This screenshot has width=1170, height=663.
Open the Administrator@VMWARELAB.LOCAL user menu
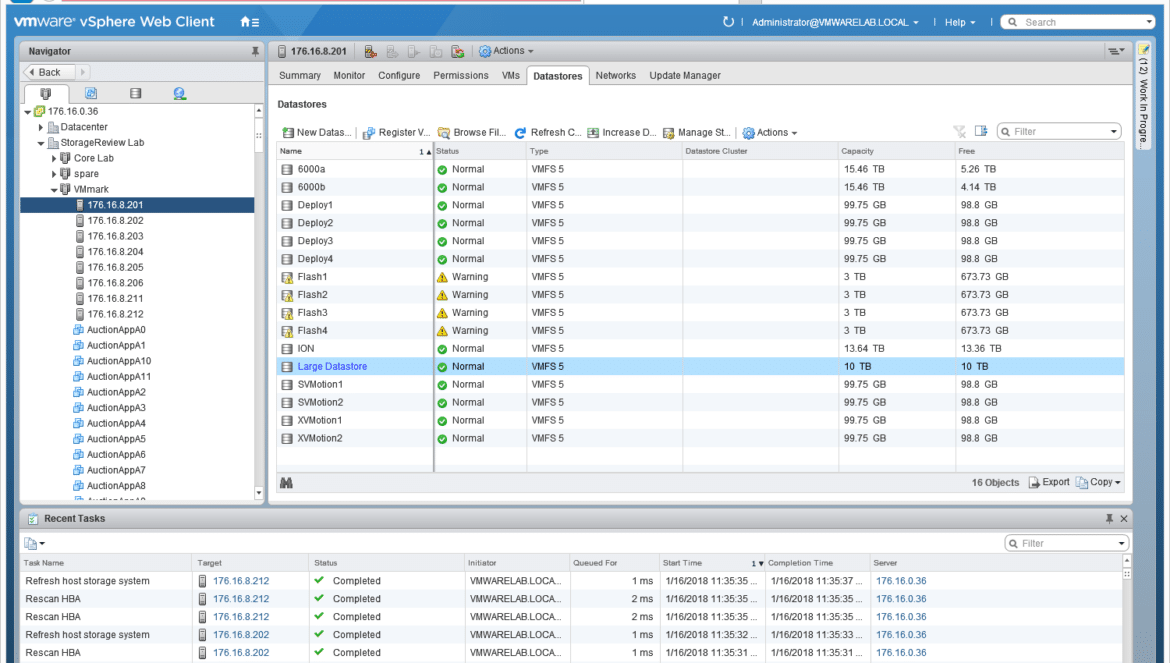click(835, 22)
